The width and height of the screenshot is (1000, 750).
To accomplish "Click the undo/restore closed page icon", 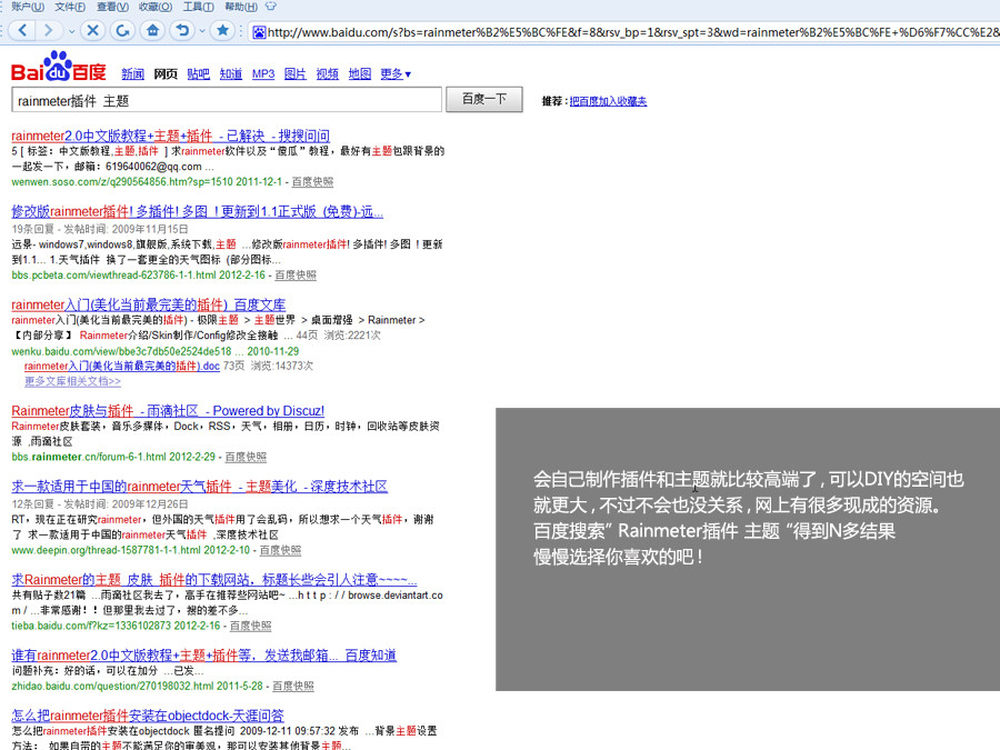I will [182, 30].
